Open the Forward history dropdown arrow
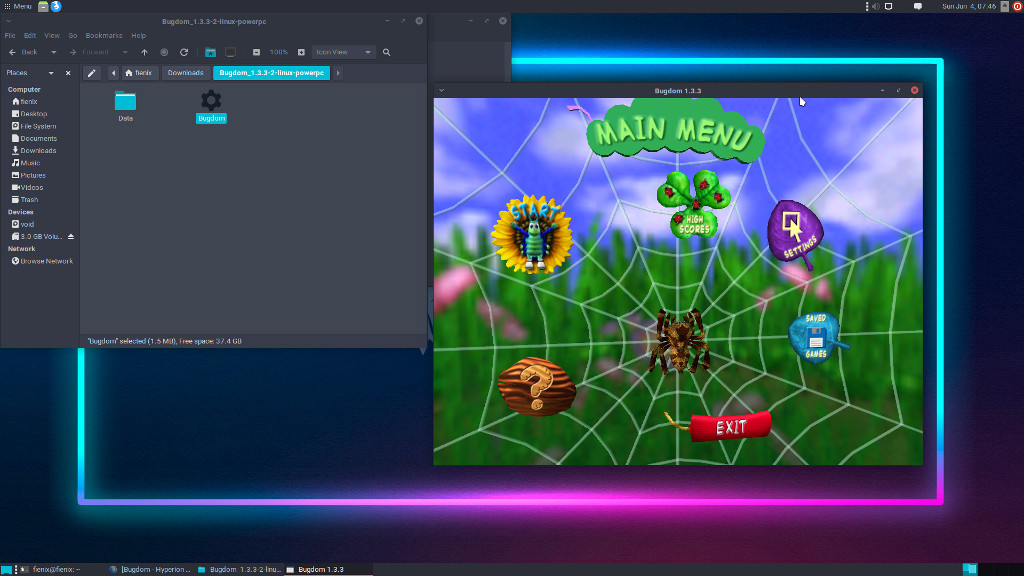The image size is (1024, 576). tap(125, 52)
